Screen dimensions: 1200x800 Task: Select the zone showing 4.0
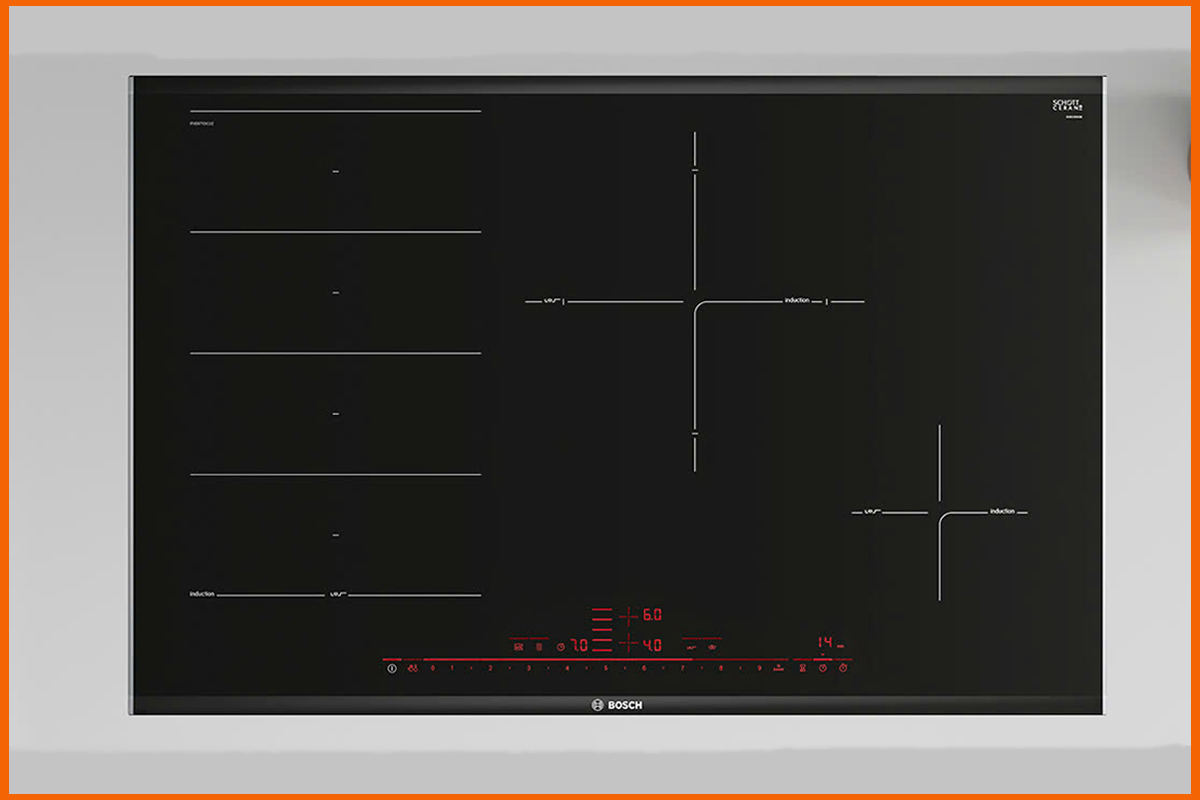coord(652,646)
